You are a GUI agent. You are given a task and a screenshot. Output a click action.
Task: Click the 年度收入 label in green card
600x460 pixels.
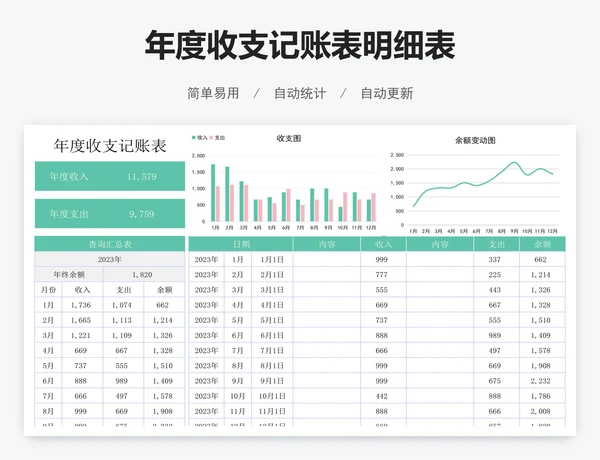(69, 176)
